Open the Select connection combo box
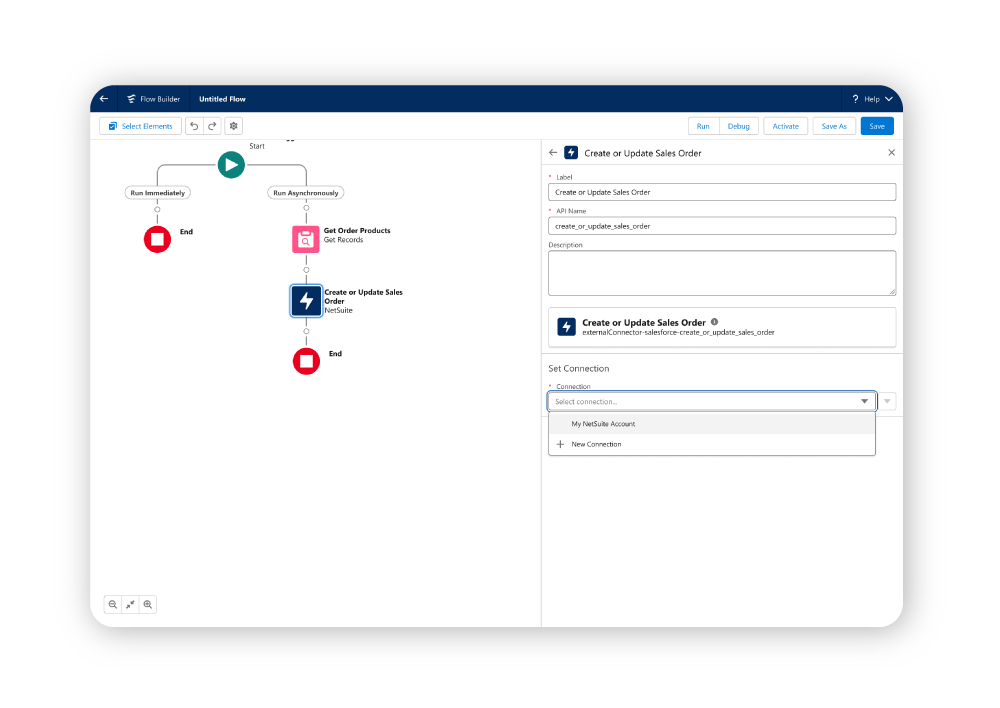 (712, 401)
